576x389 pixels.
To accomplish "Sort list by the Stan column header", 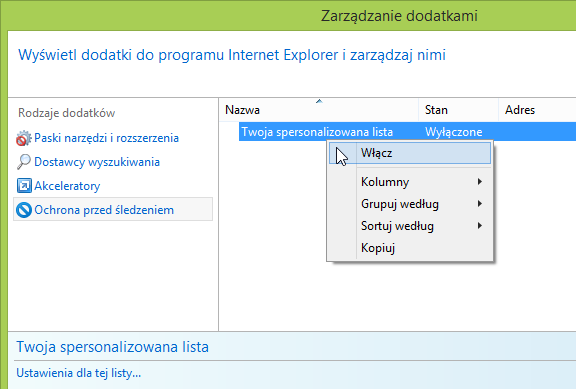I will (458, 109).
